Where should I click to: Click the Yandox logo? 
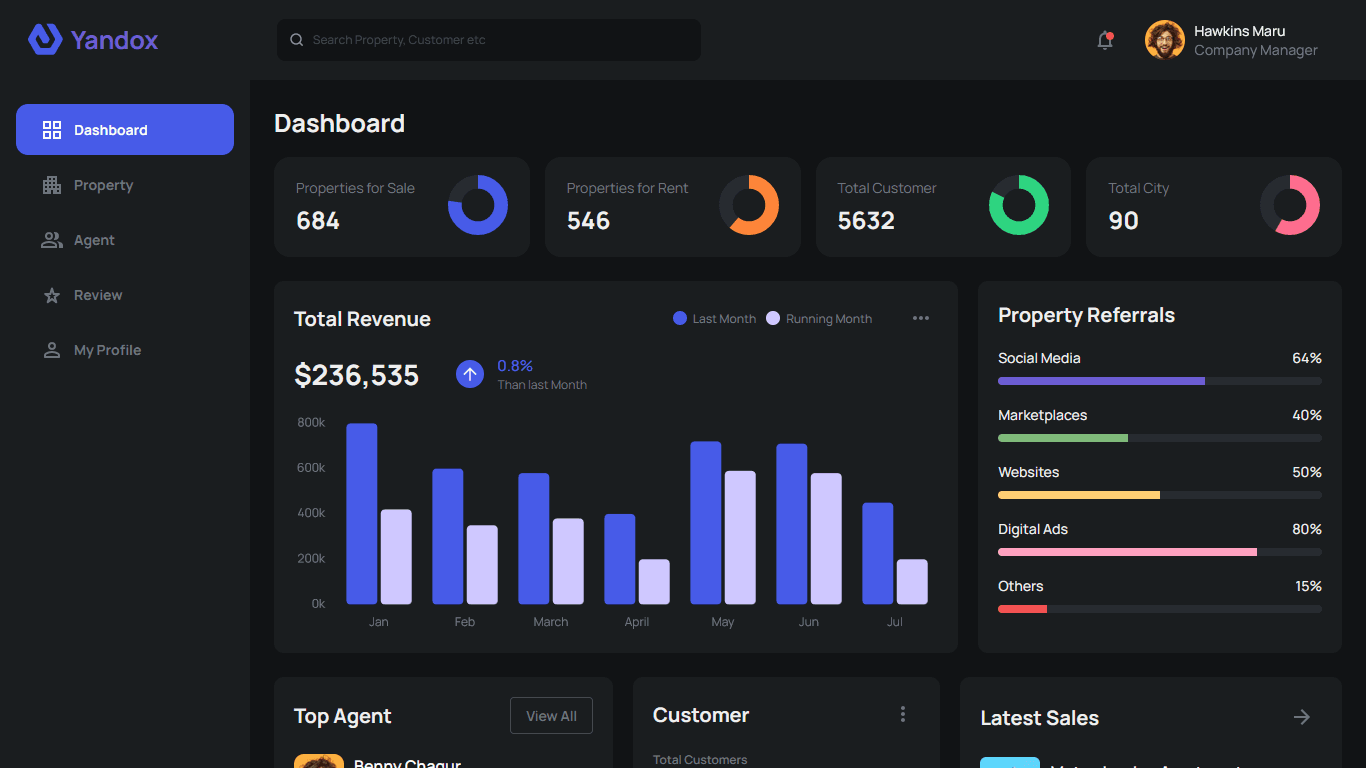pyautogui.click(x=92, y=40)
